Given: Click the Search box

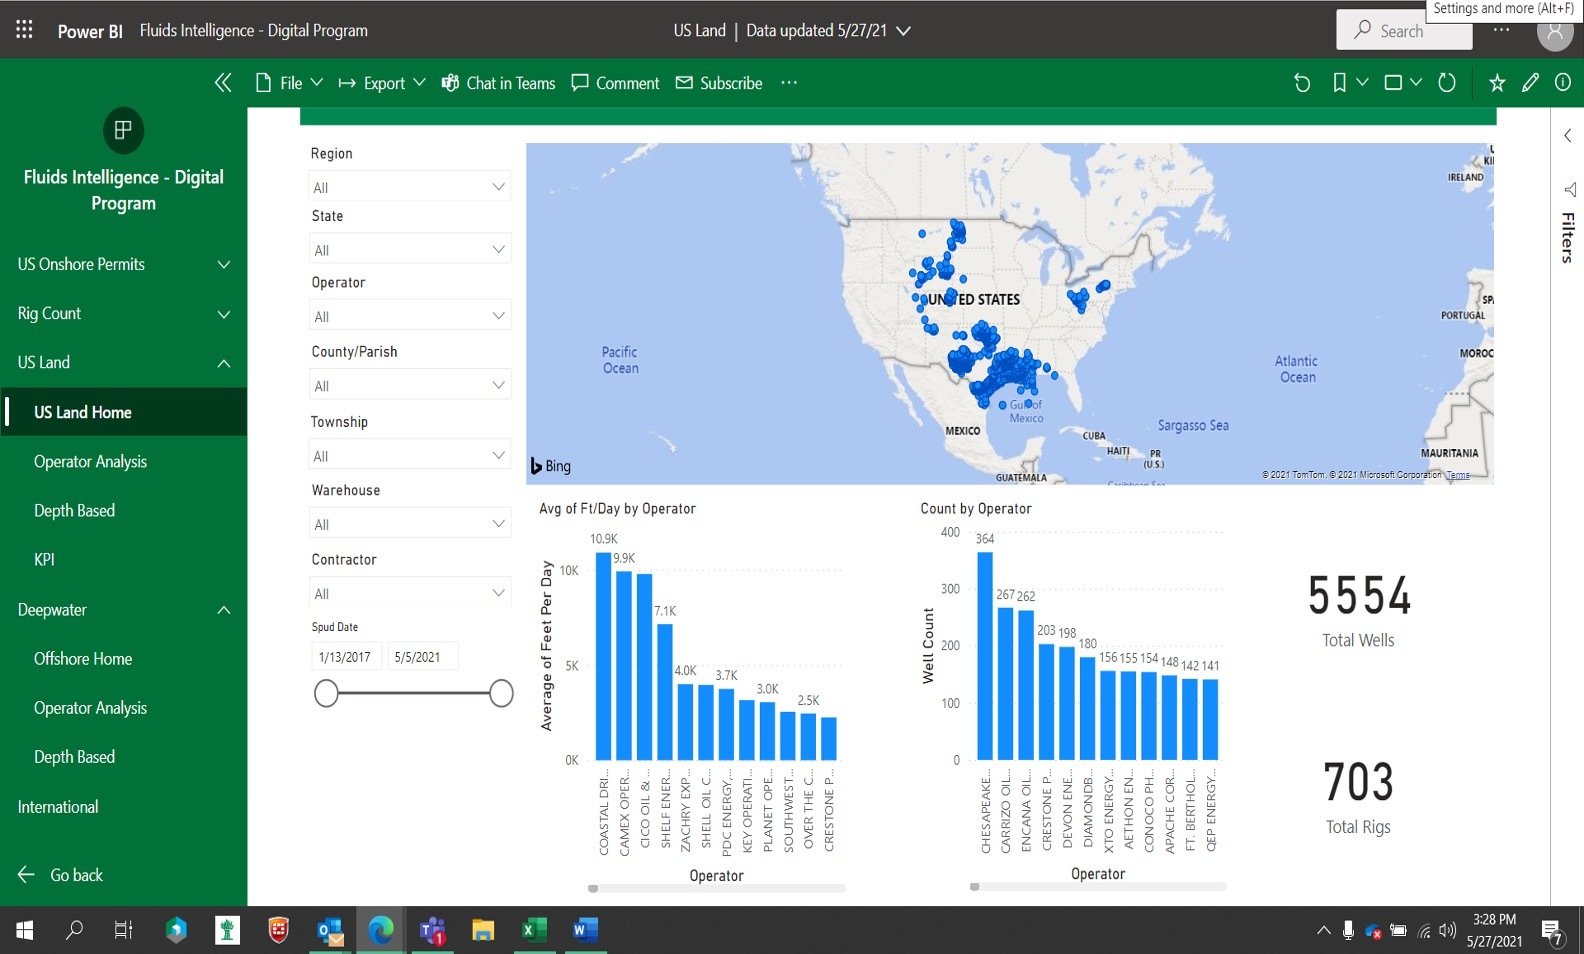Looking at the screenshot, I should (1404, 30).
